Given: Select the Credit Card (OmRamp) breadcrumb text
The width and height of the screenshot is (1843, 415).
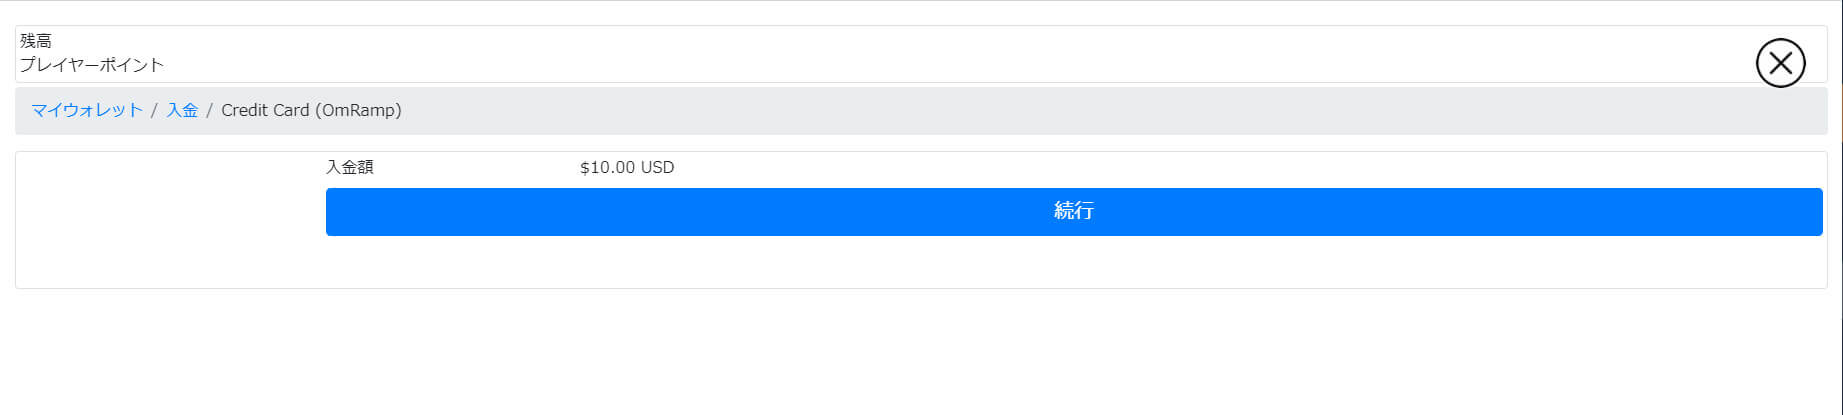Looking at the screenshot, I should [x=311, y=110].
